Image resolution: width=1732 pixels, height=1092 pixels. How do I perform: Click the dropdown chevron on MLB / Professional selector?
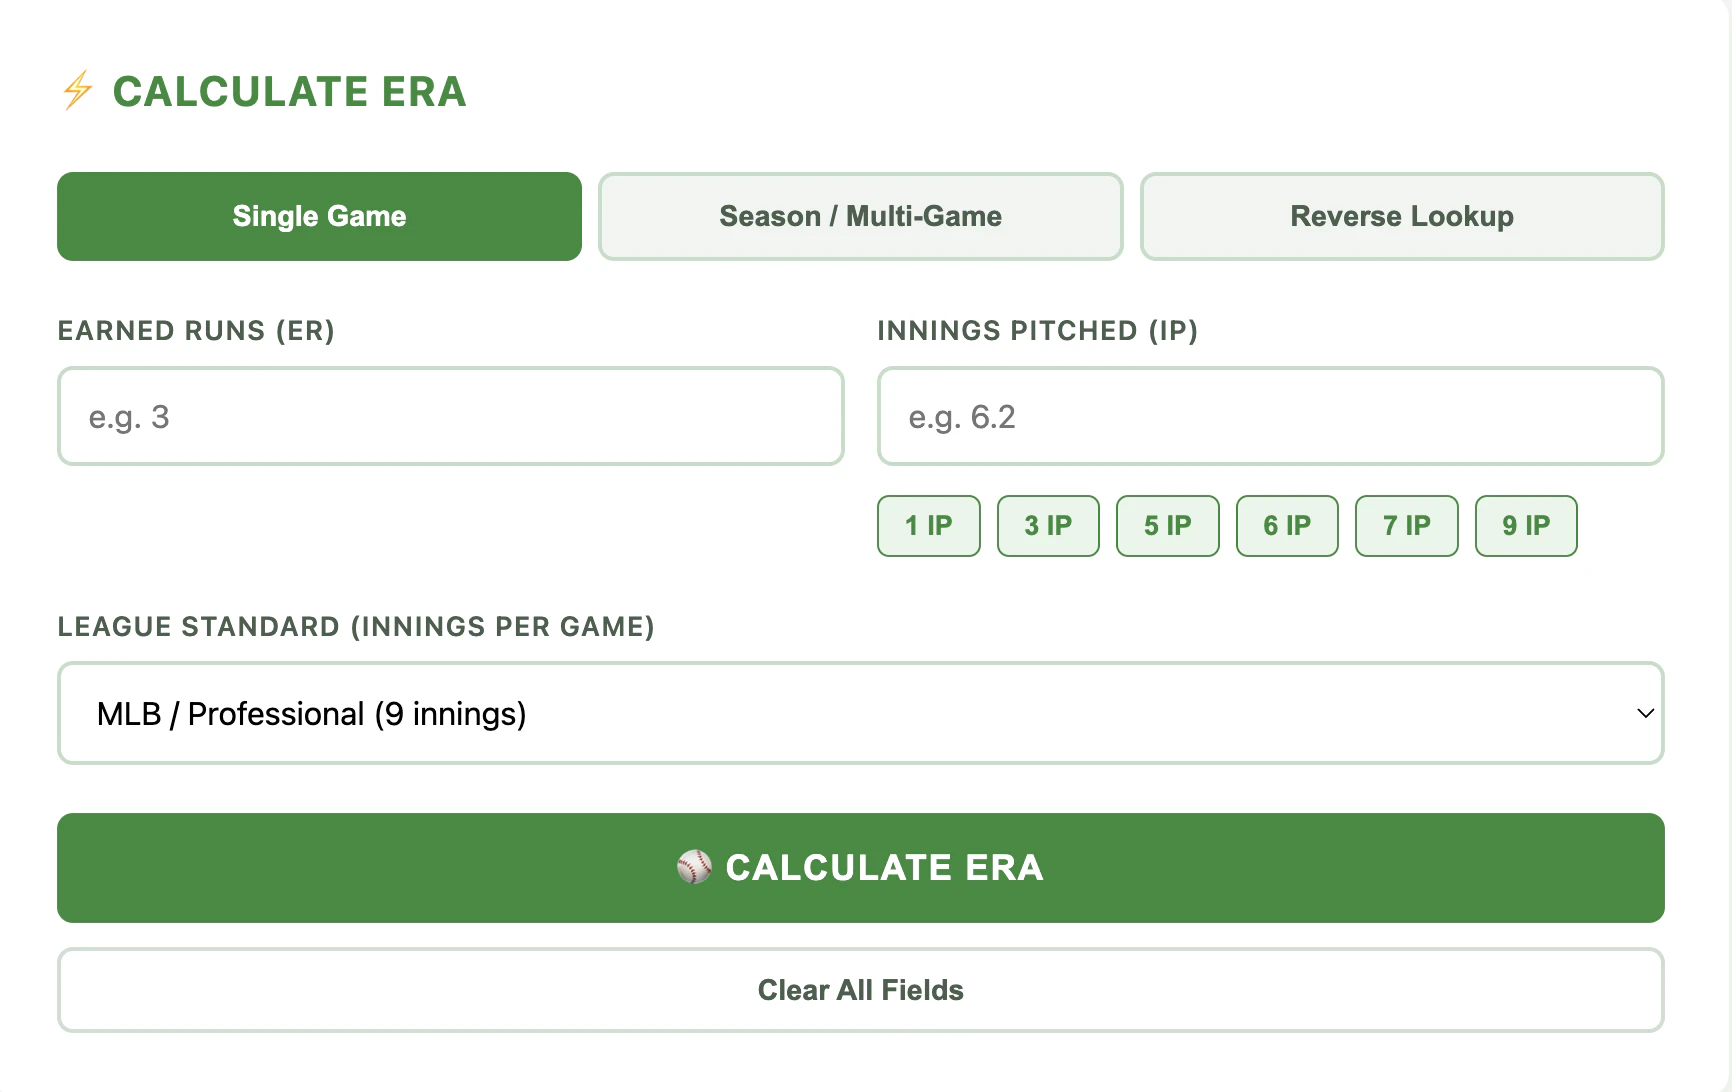pyautogui.click(x=1643, y=713)
